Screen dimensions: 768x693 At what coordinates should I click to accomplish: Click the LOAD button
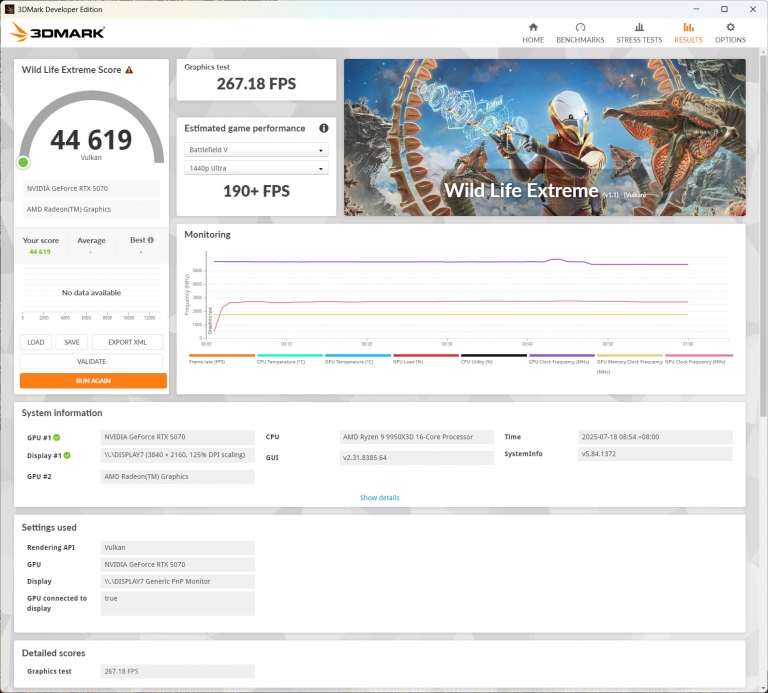click(x=36, y=342)
